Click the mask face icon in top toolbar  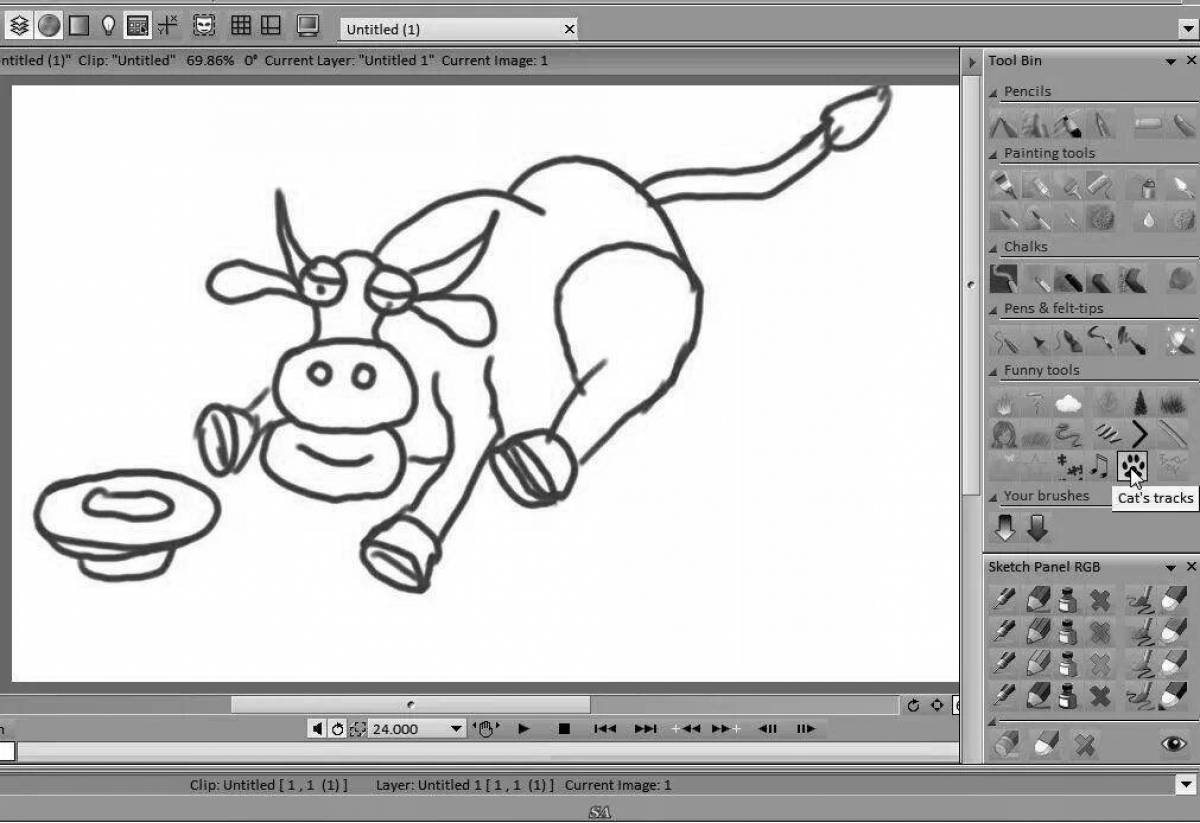point(204,25)
